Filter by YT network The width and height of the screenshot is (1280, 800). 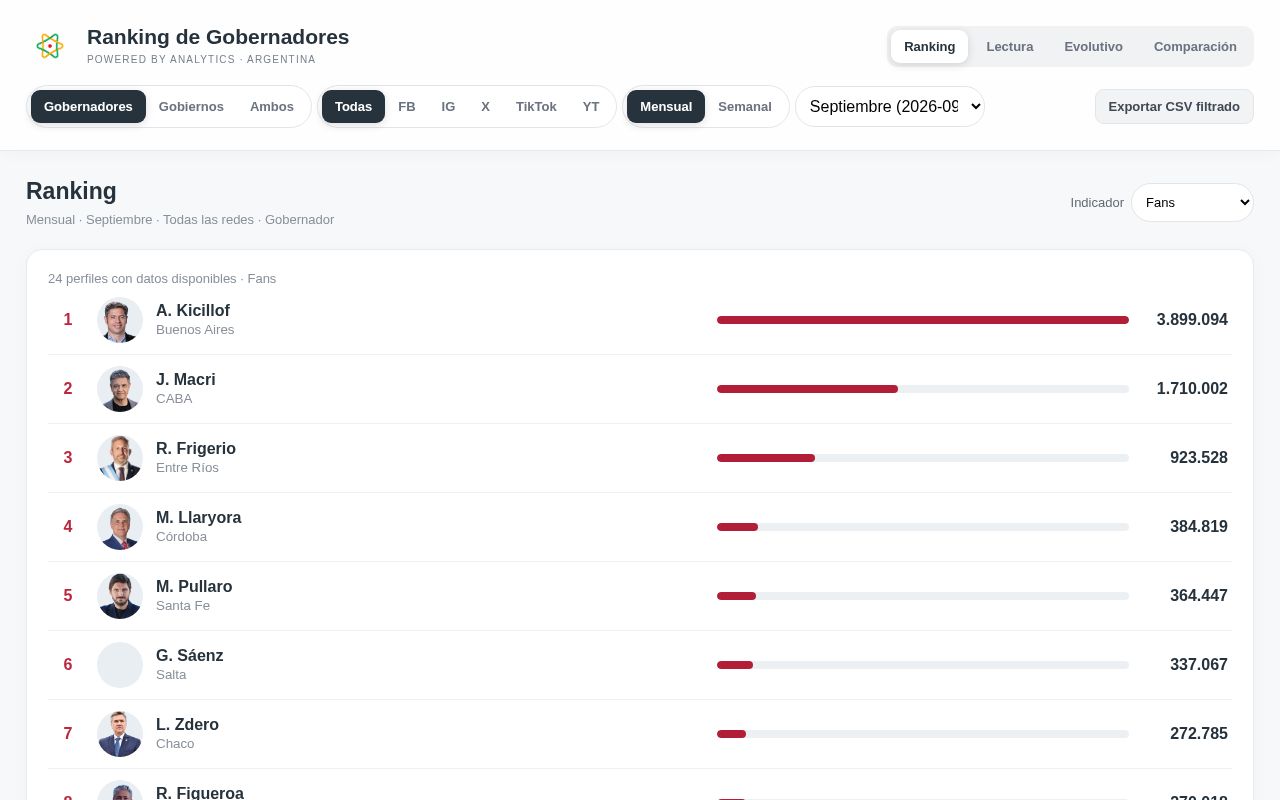(x=591, y=107)
